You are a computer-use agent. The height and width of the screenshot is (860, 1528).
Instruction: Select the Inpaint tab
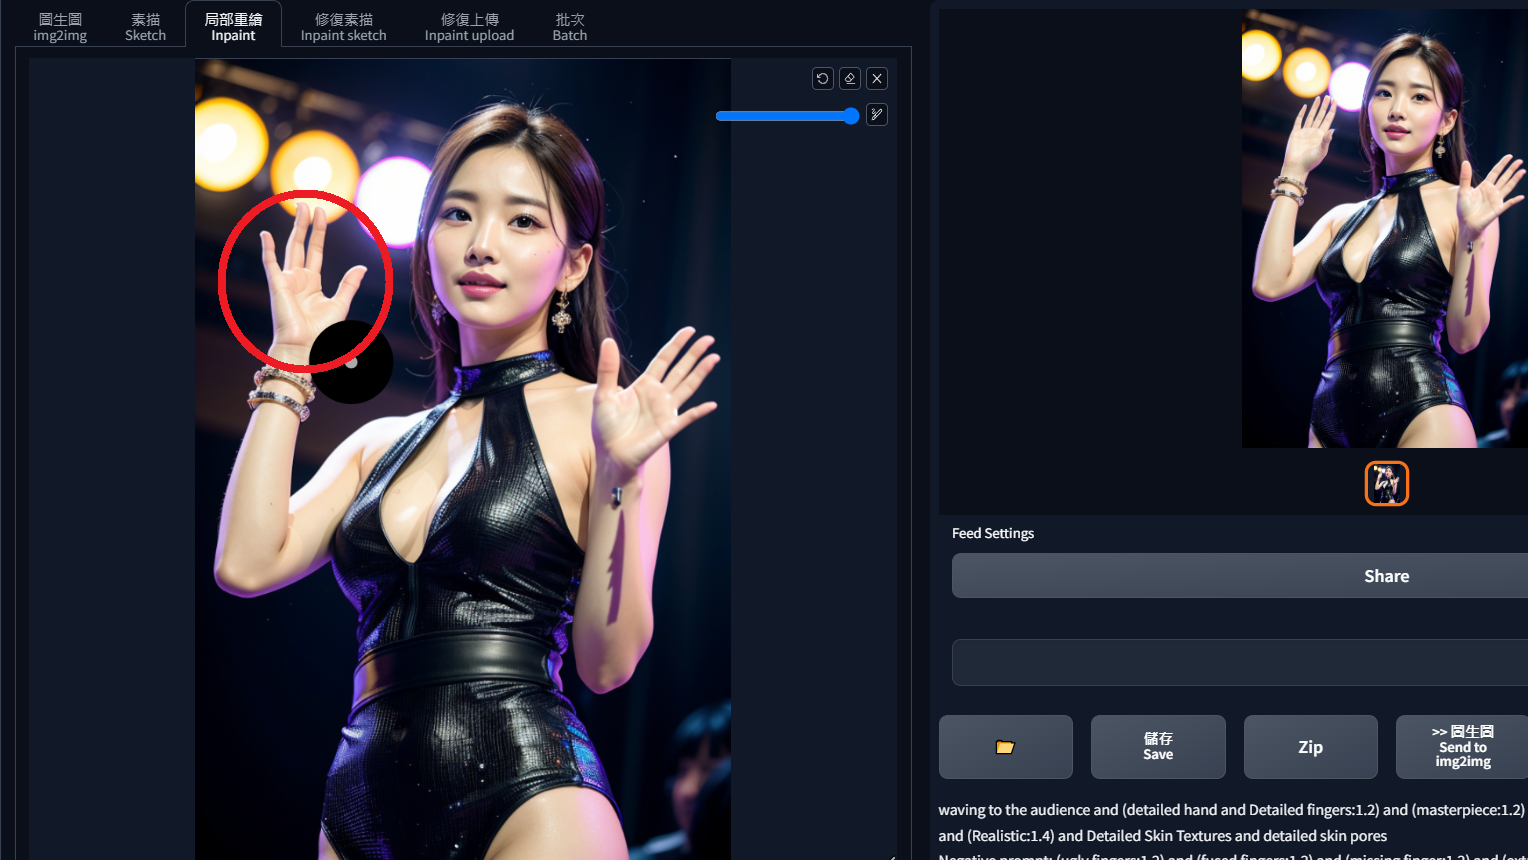tap(233, 27)
